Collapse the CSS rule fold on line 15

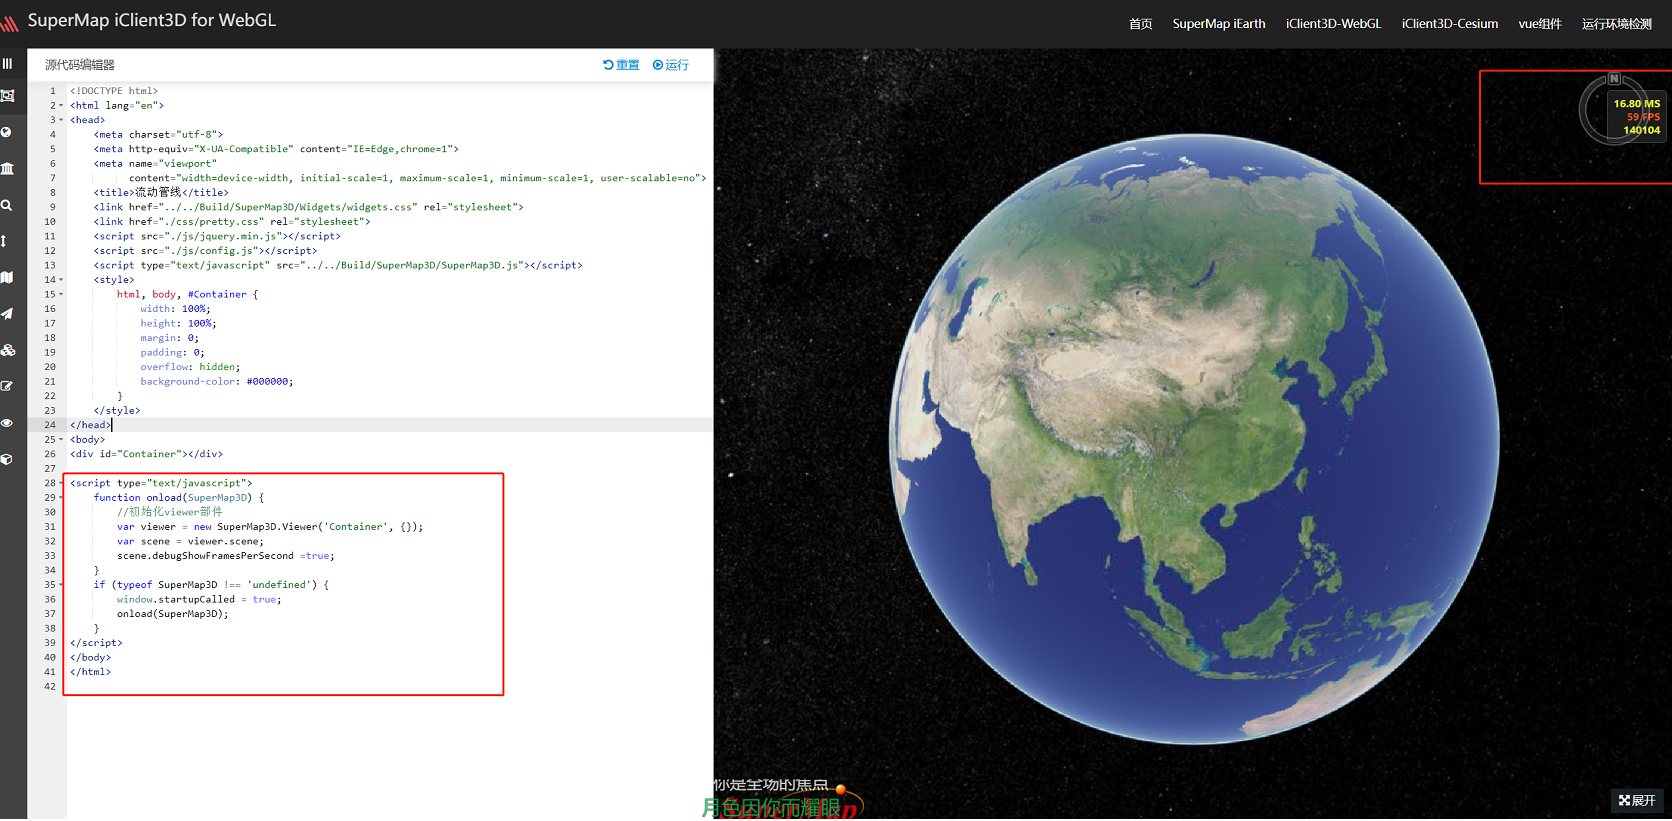[x=61, y=294]
